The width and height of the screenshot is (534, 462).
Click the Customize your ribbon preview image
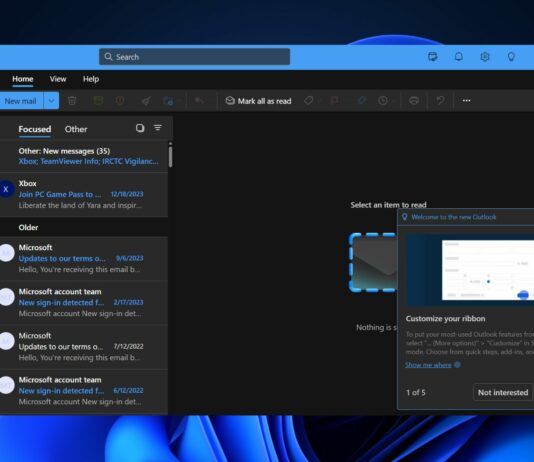click(470, 270)
